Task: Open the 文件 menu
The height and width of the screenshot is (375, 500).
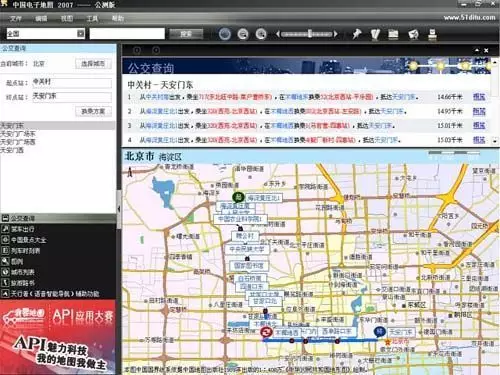Action: pos(16,19)
